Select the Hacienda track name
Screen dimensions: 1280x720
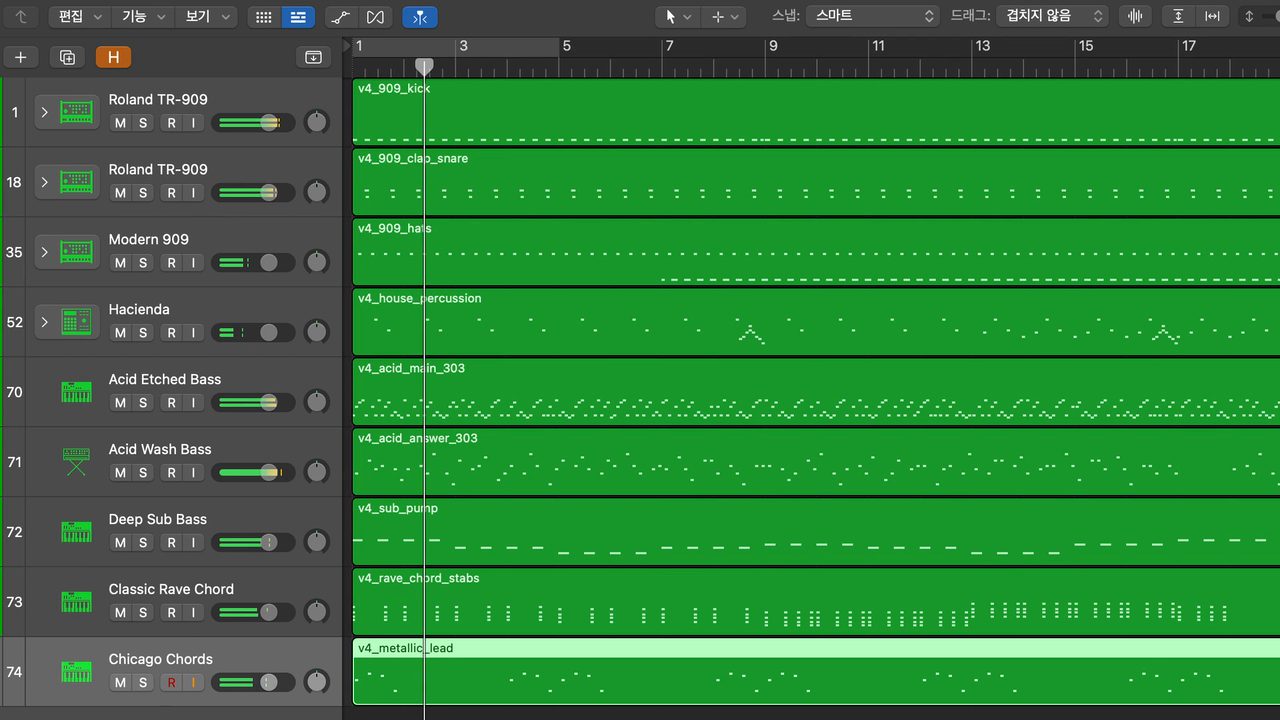139,309
